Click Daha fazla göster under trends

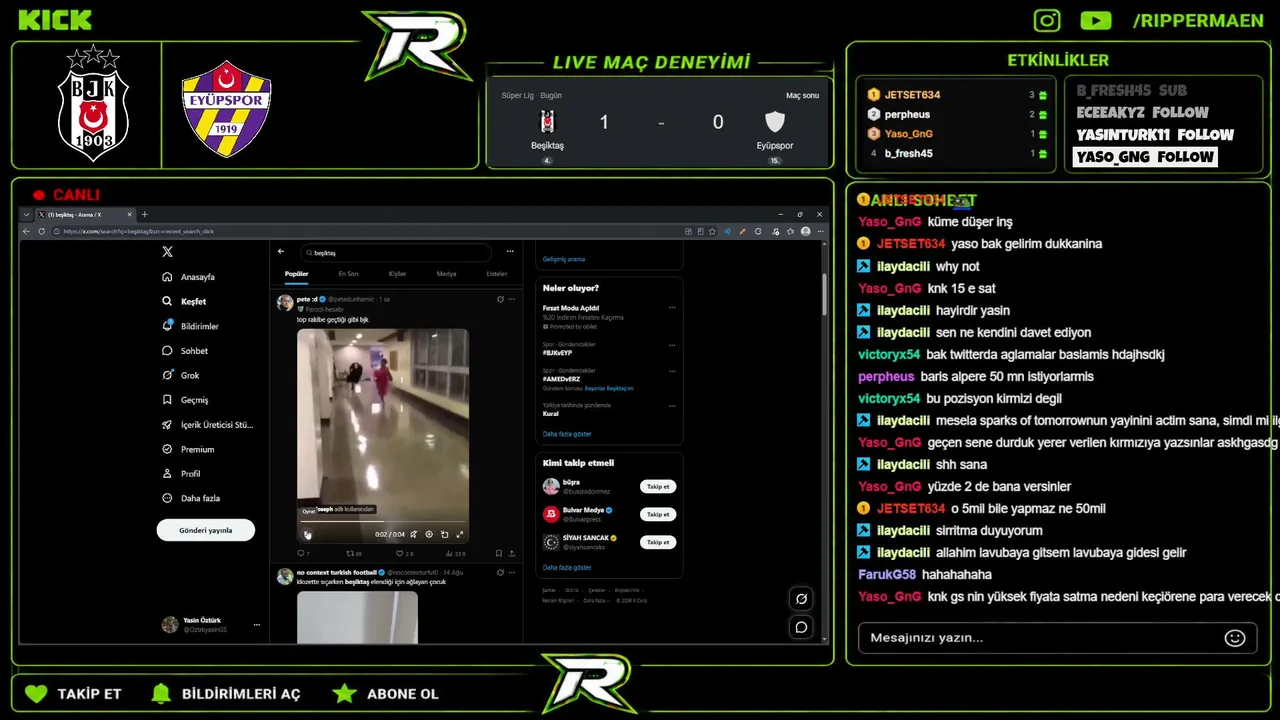pyautogui.click(x=567, y=434)
